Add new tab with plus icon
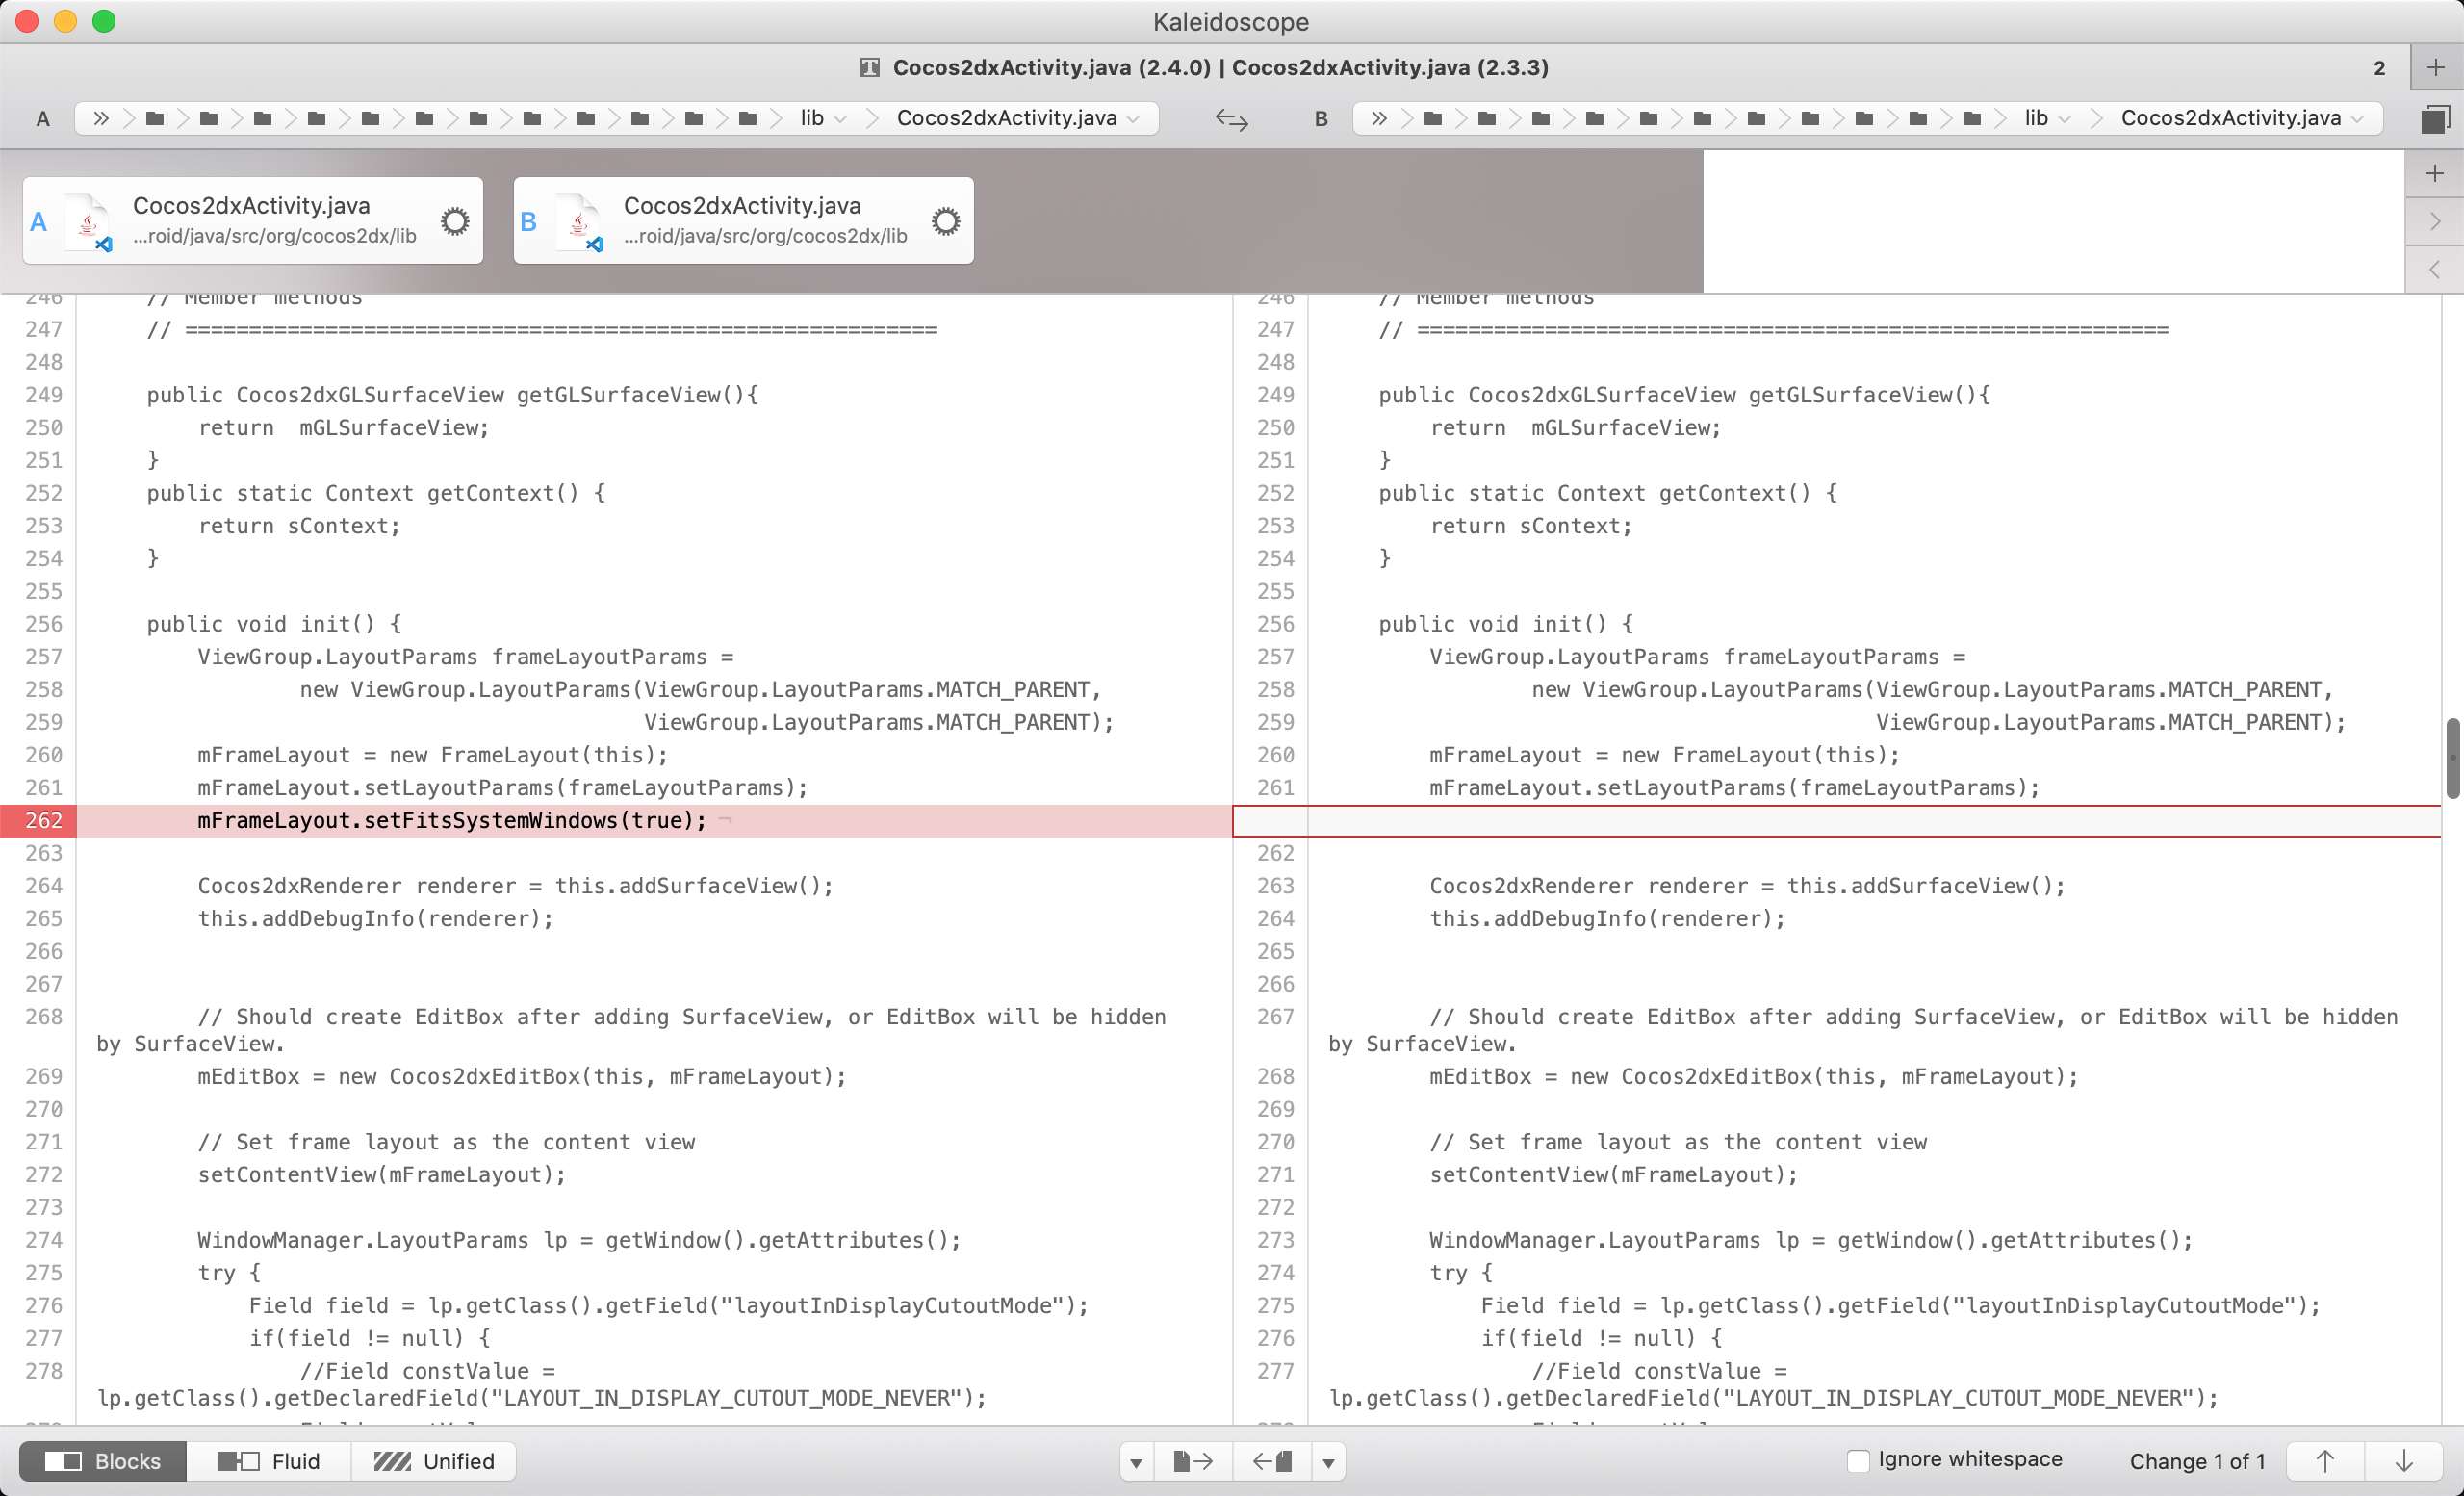Viewport: 2464px width, 1496px height. tap(2435, 68)
